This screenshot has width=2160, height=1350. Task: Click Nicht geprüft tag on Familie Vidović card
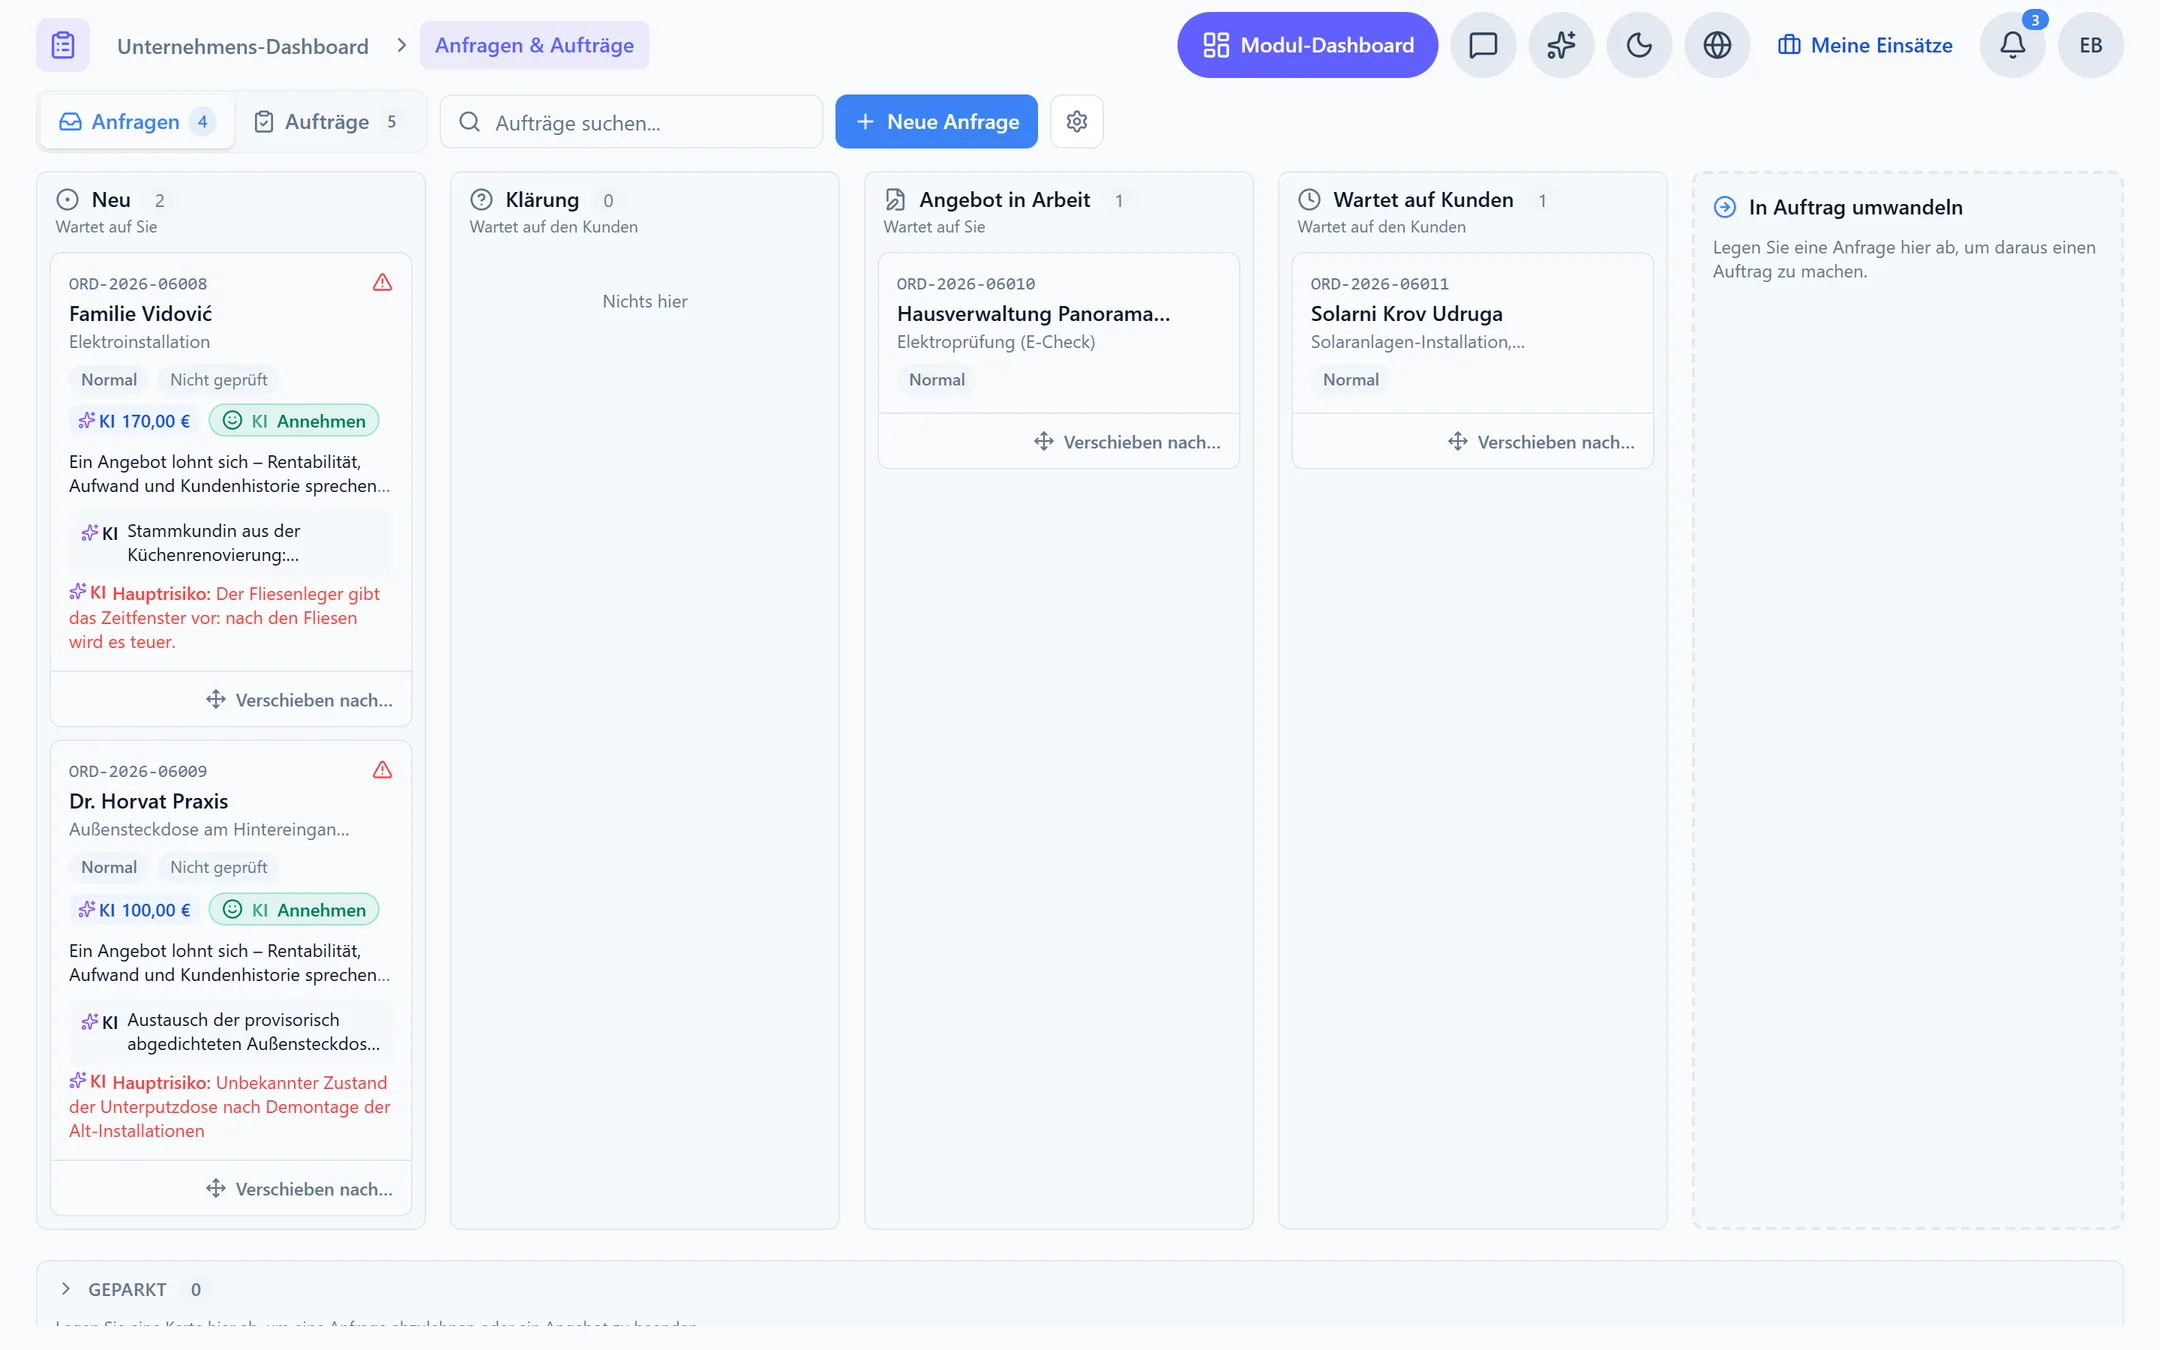pyautogui.click(x=219, y=380)
